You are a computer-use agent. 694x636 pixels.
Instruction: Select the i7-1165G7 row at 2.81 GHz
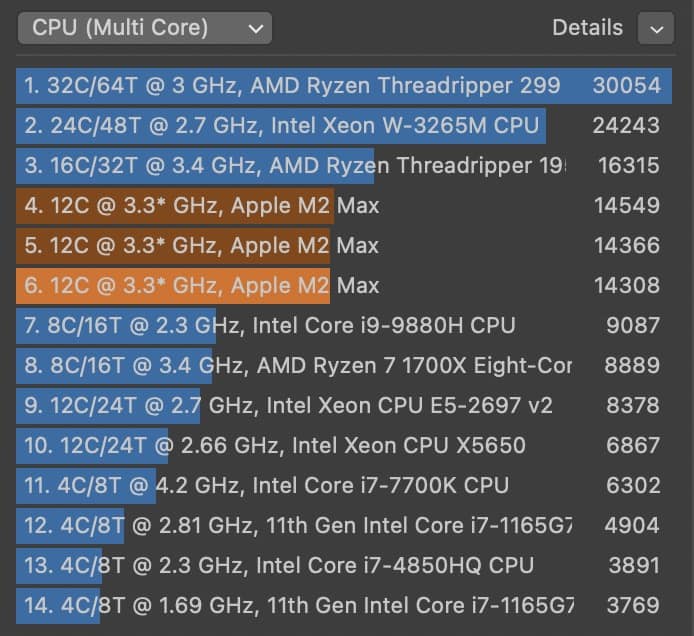(344, 526)
